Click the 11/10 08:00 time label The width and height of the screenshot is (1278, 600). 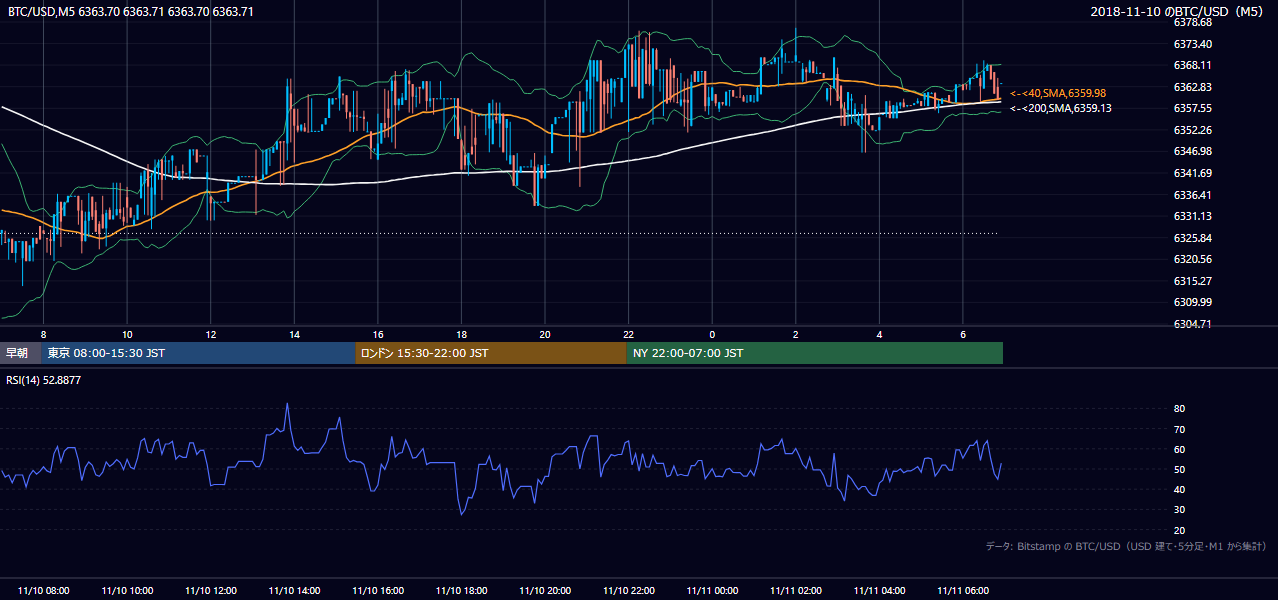coord(43,591)
